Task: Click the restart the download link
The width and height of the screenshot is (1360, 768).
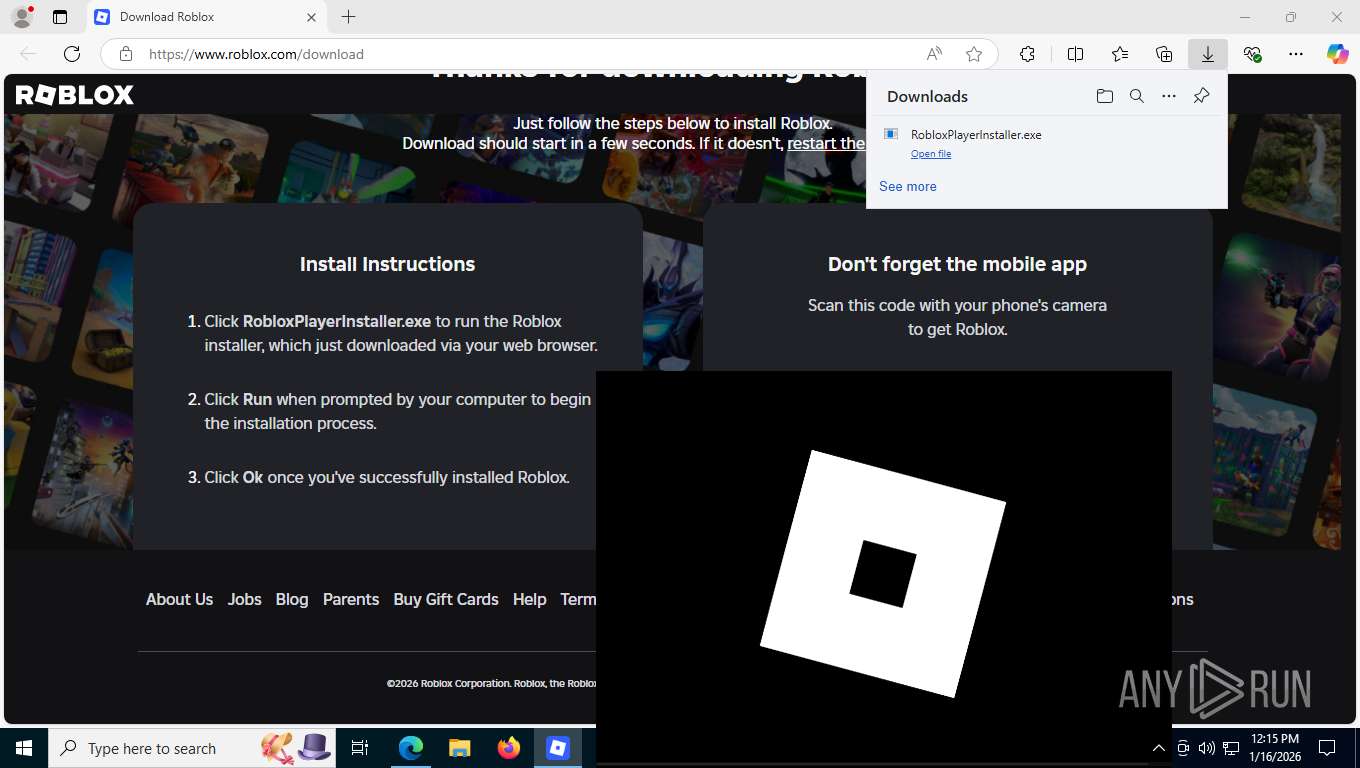Action: click(x=826, y=143)
